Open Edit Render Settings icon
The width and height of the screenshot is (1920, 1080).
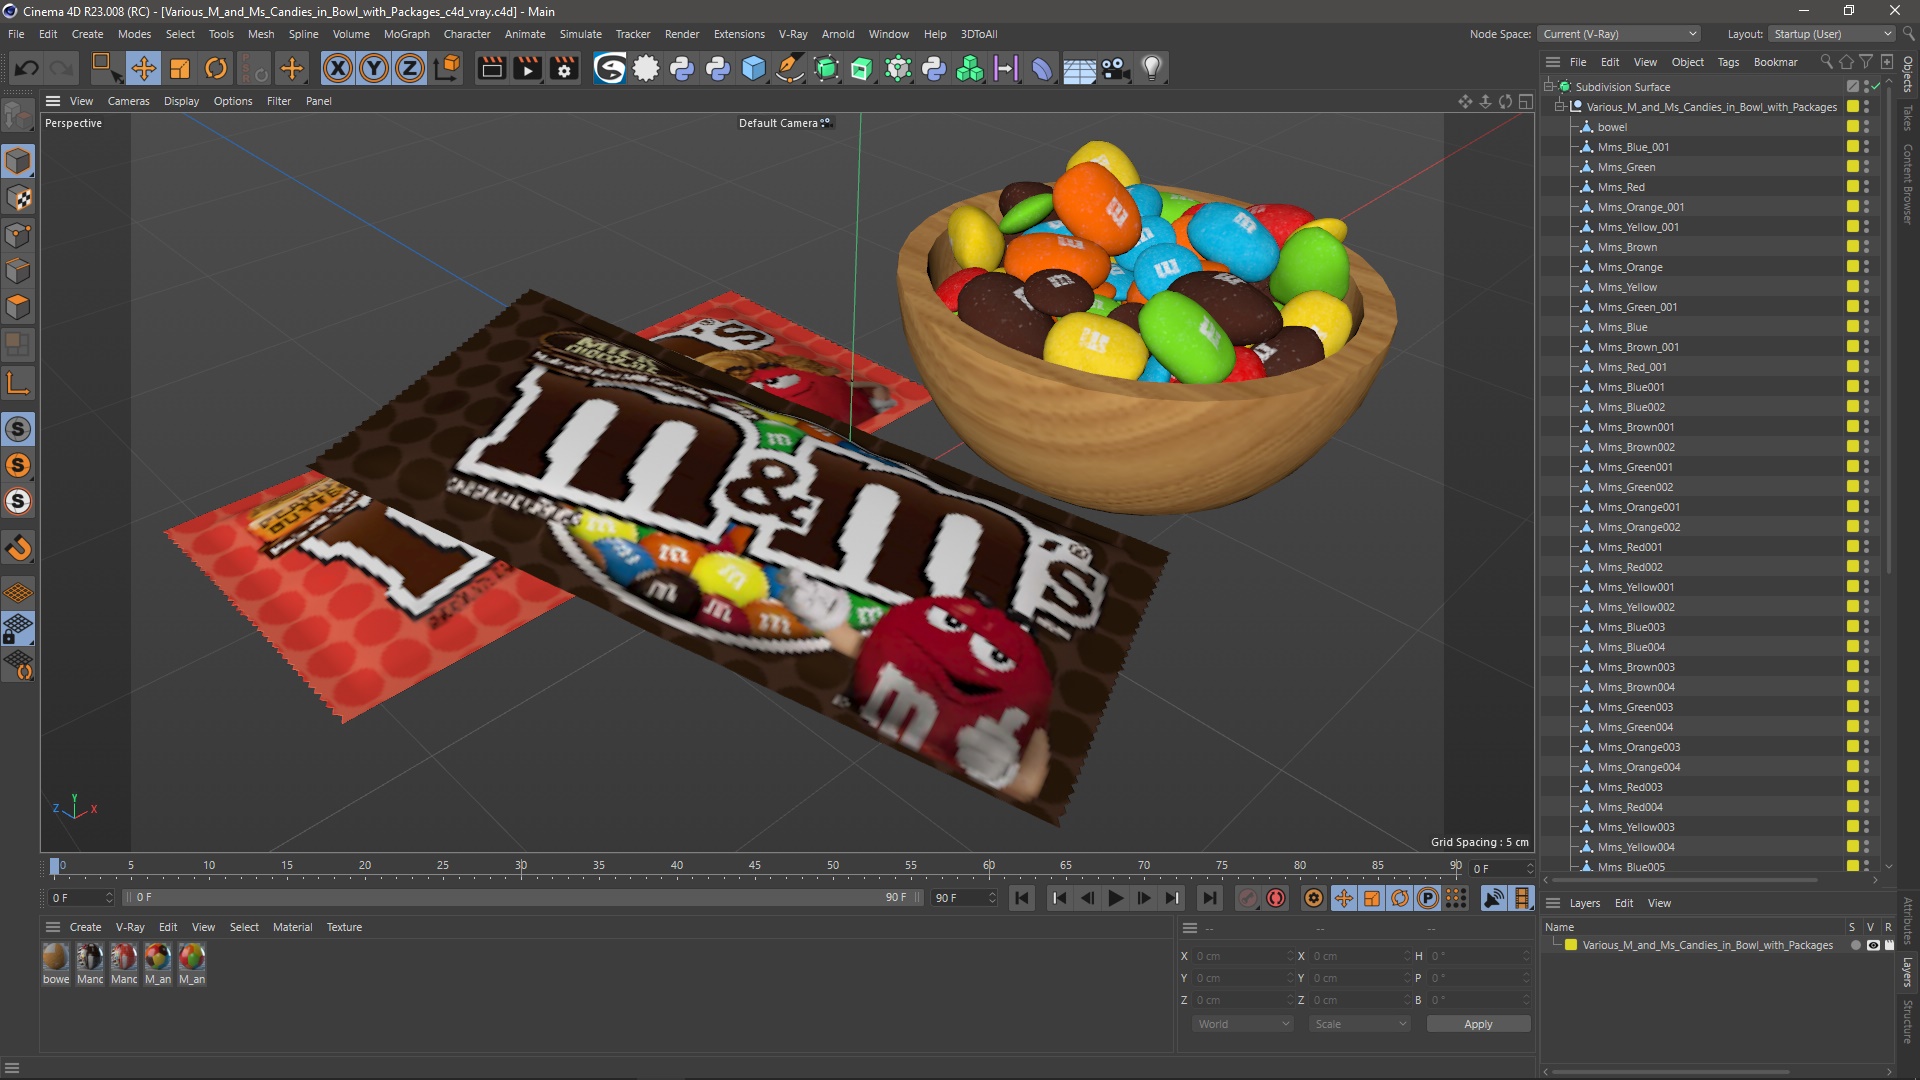(x=565, y=68)
